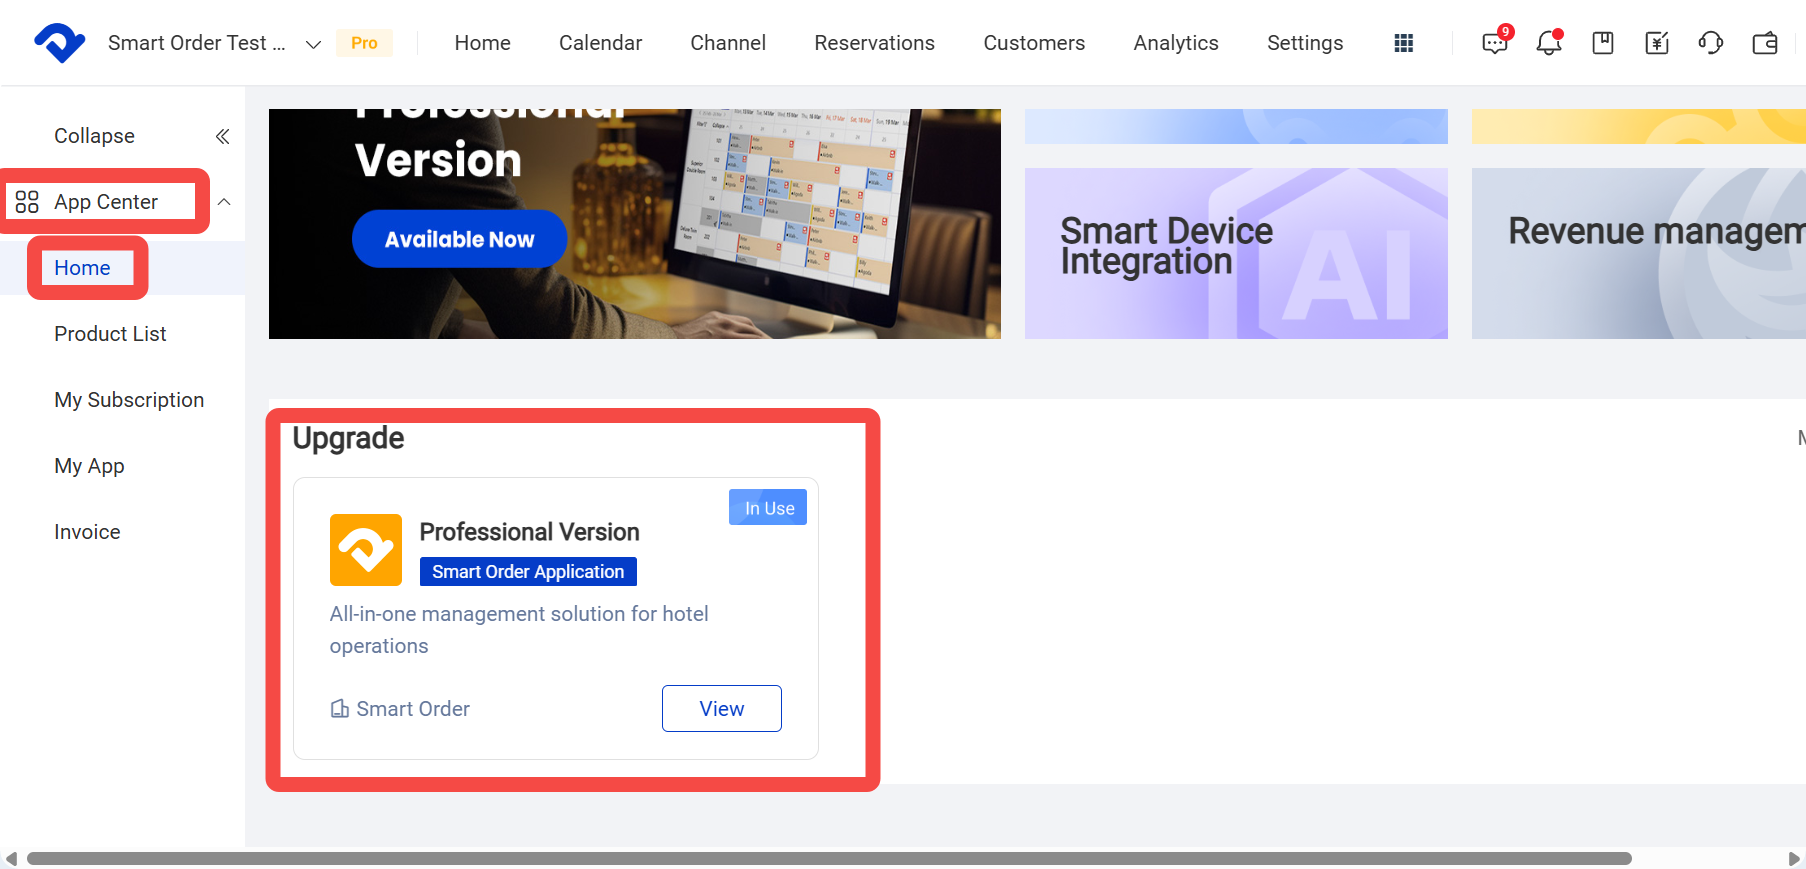
Task: Expand the Smart Order Test property dropdown
Action: pos(313,44)
